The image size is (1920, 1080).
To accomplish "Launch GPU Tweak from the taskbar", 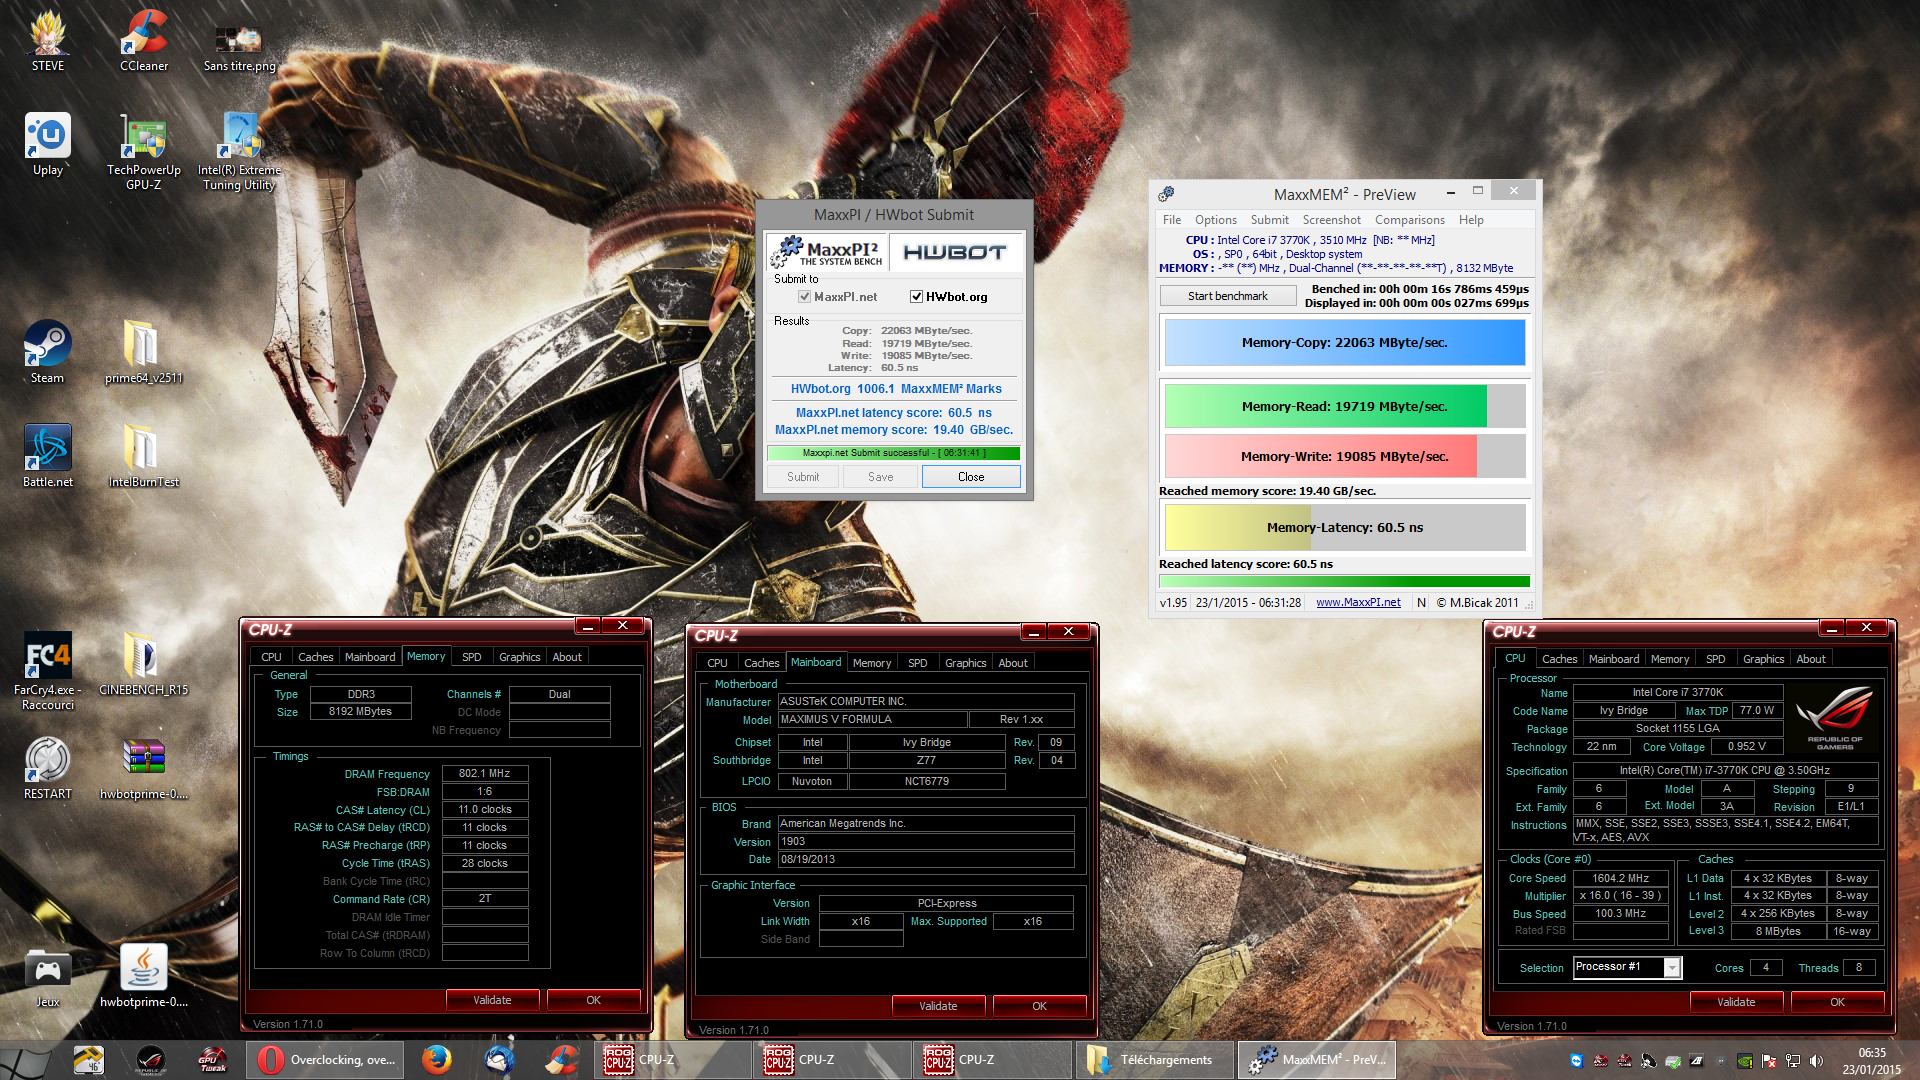I will click(x=212, y=1060).
